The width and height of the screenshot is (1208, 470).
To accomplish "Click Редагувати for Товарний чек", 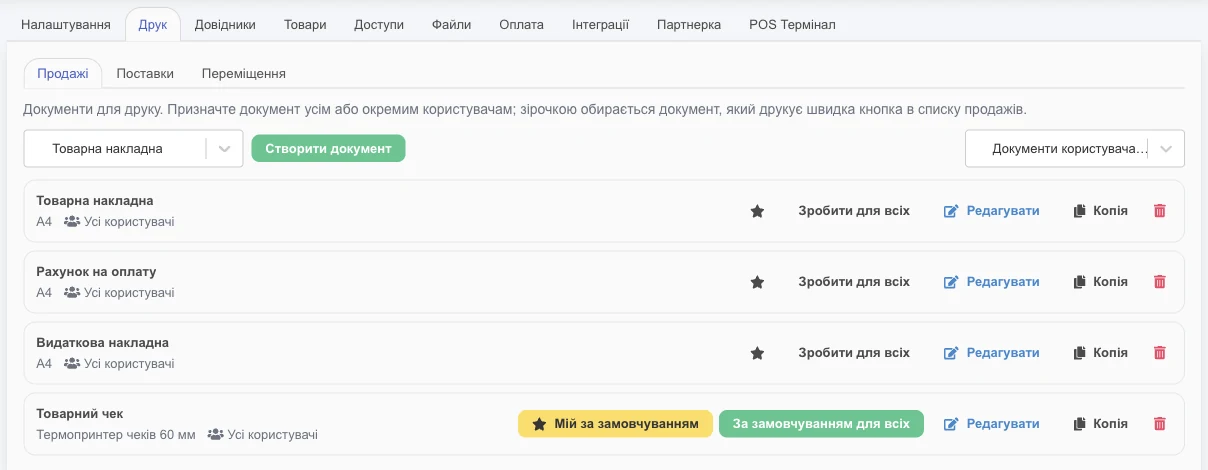I will (x=992, y=424).
